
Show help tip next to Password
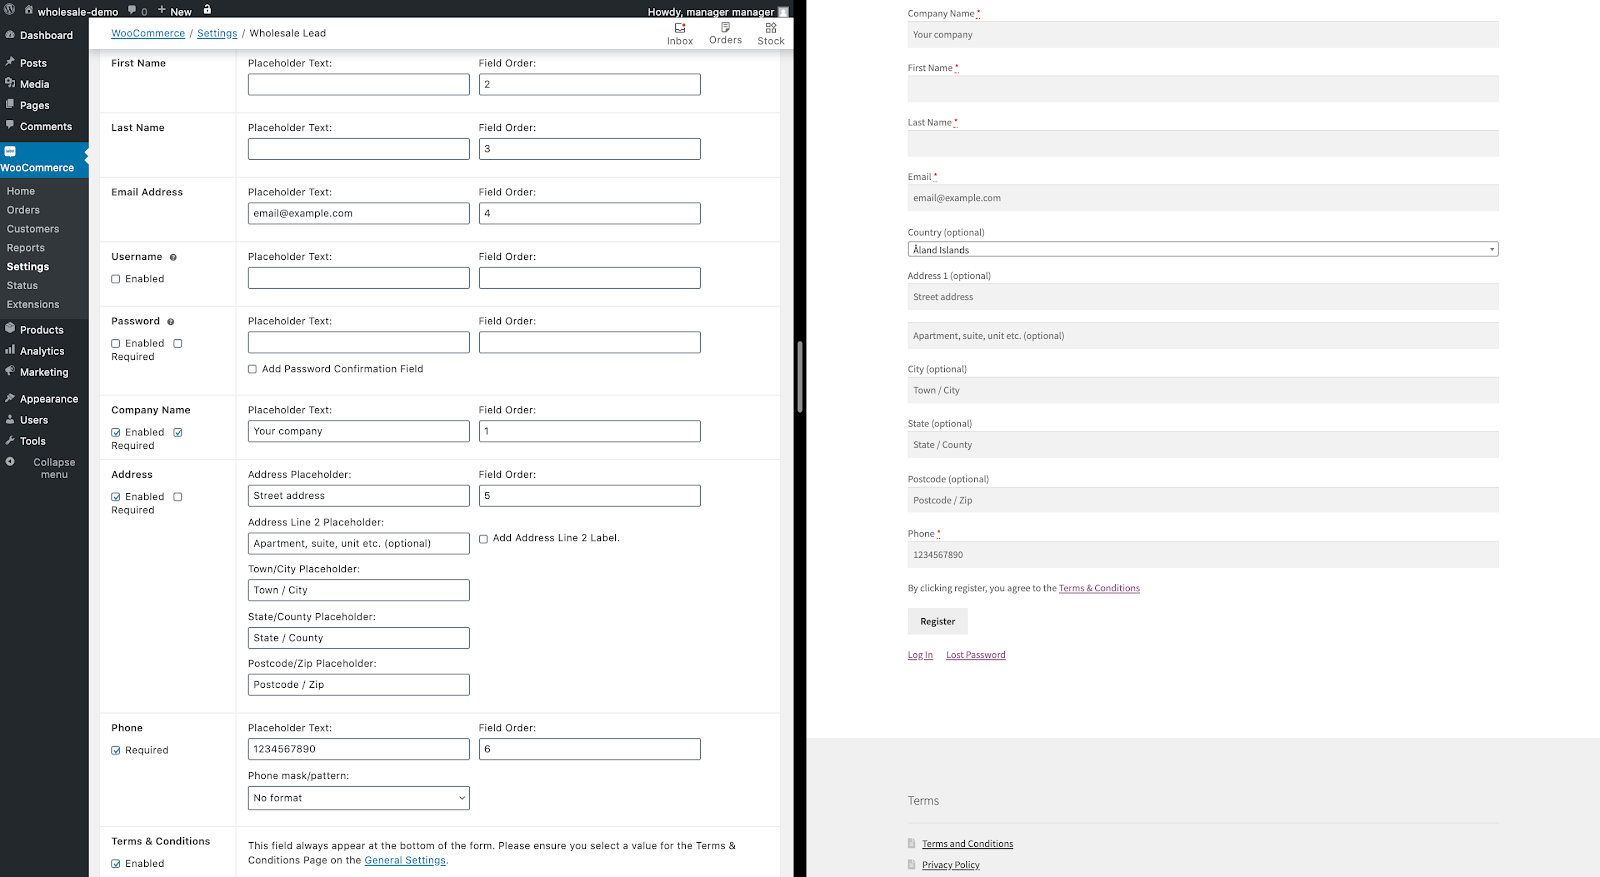tap(171, 322)
